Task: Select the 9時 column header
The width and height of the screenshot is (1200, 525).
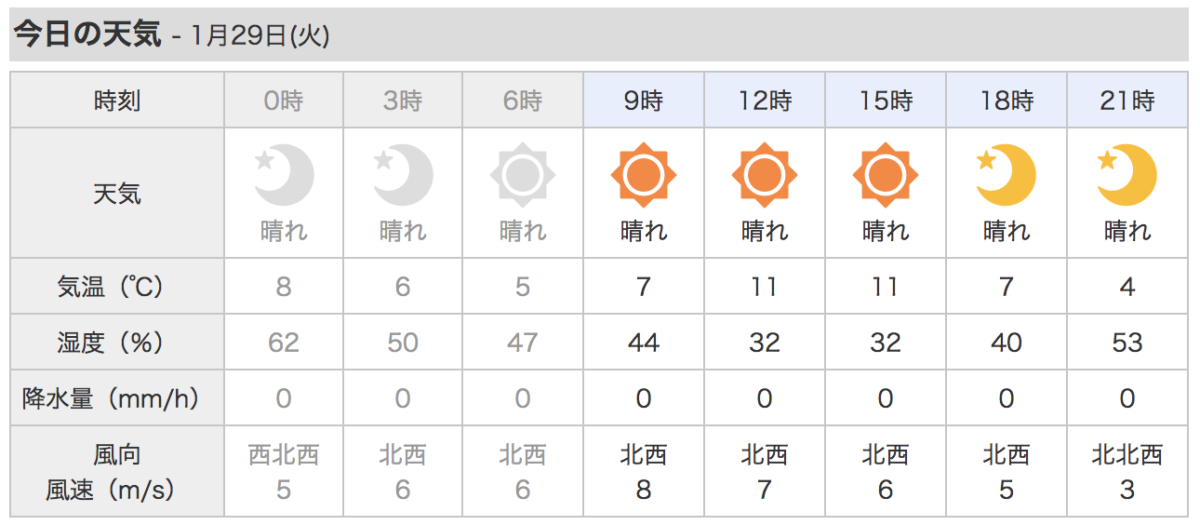Action: (643, 100)
